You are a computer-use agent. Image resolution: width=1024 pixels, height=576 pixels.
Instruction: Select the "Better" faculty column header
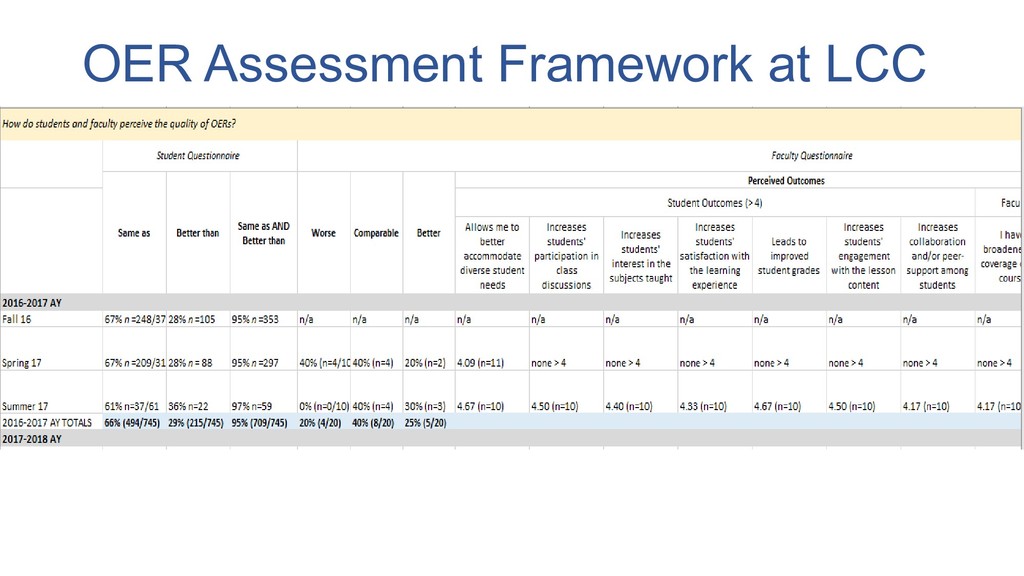(428, 233)
